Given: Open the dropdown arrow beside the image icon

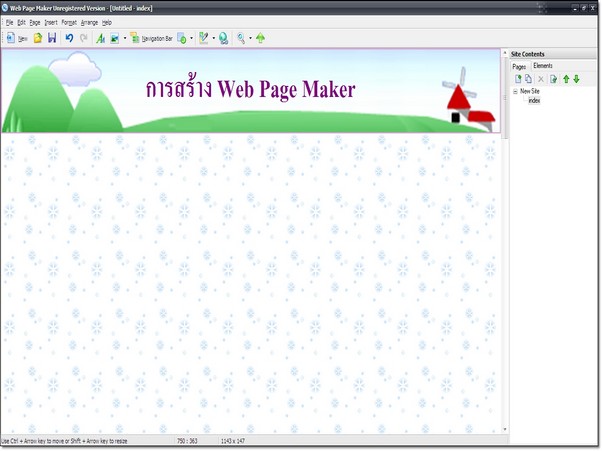Looking at the screenshot, I should tap(125, 38).
